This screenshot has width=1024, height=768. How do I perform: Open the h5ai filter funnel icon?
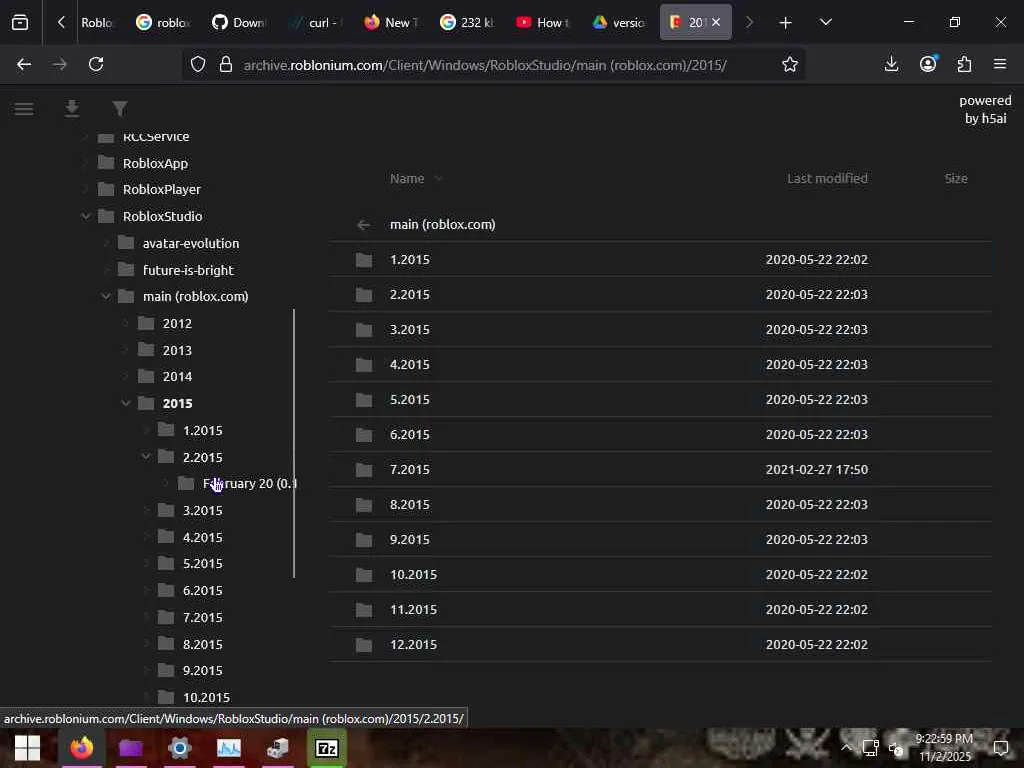[x=120, y=109]
